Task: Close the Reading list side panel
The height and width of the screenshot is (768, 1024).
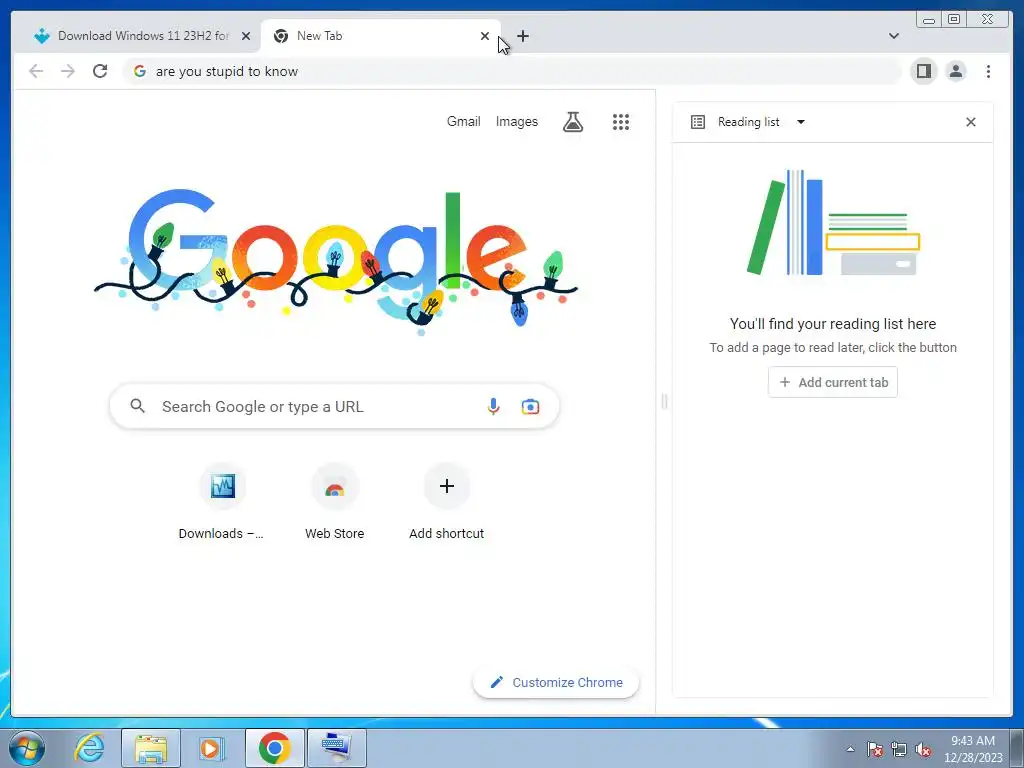Action: tap(970, 122)
